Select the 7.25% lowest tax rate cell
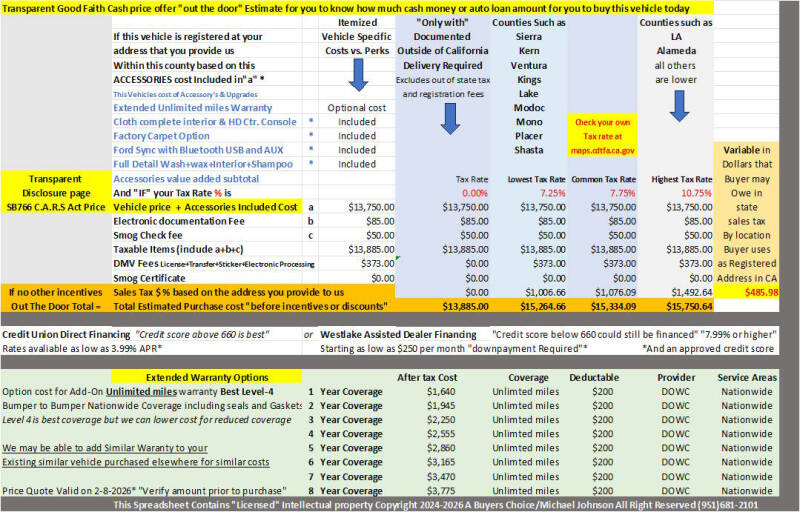The image size is (800, 512). pos(553,193)
